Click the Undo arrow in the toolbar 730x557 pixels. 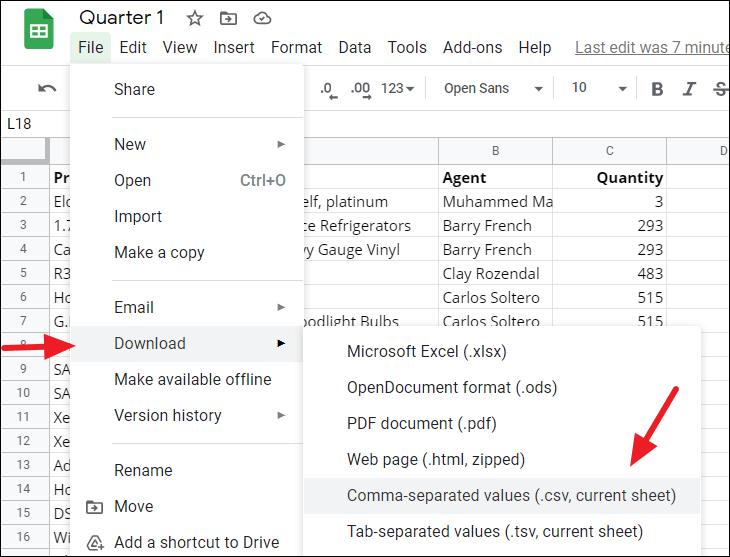click(47, 88)
